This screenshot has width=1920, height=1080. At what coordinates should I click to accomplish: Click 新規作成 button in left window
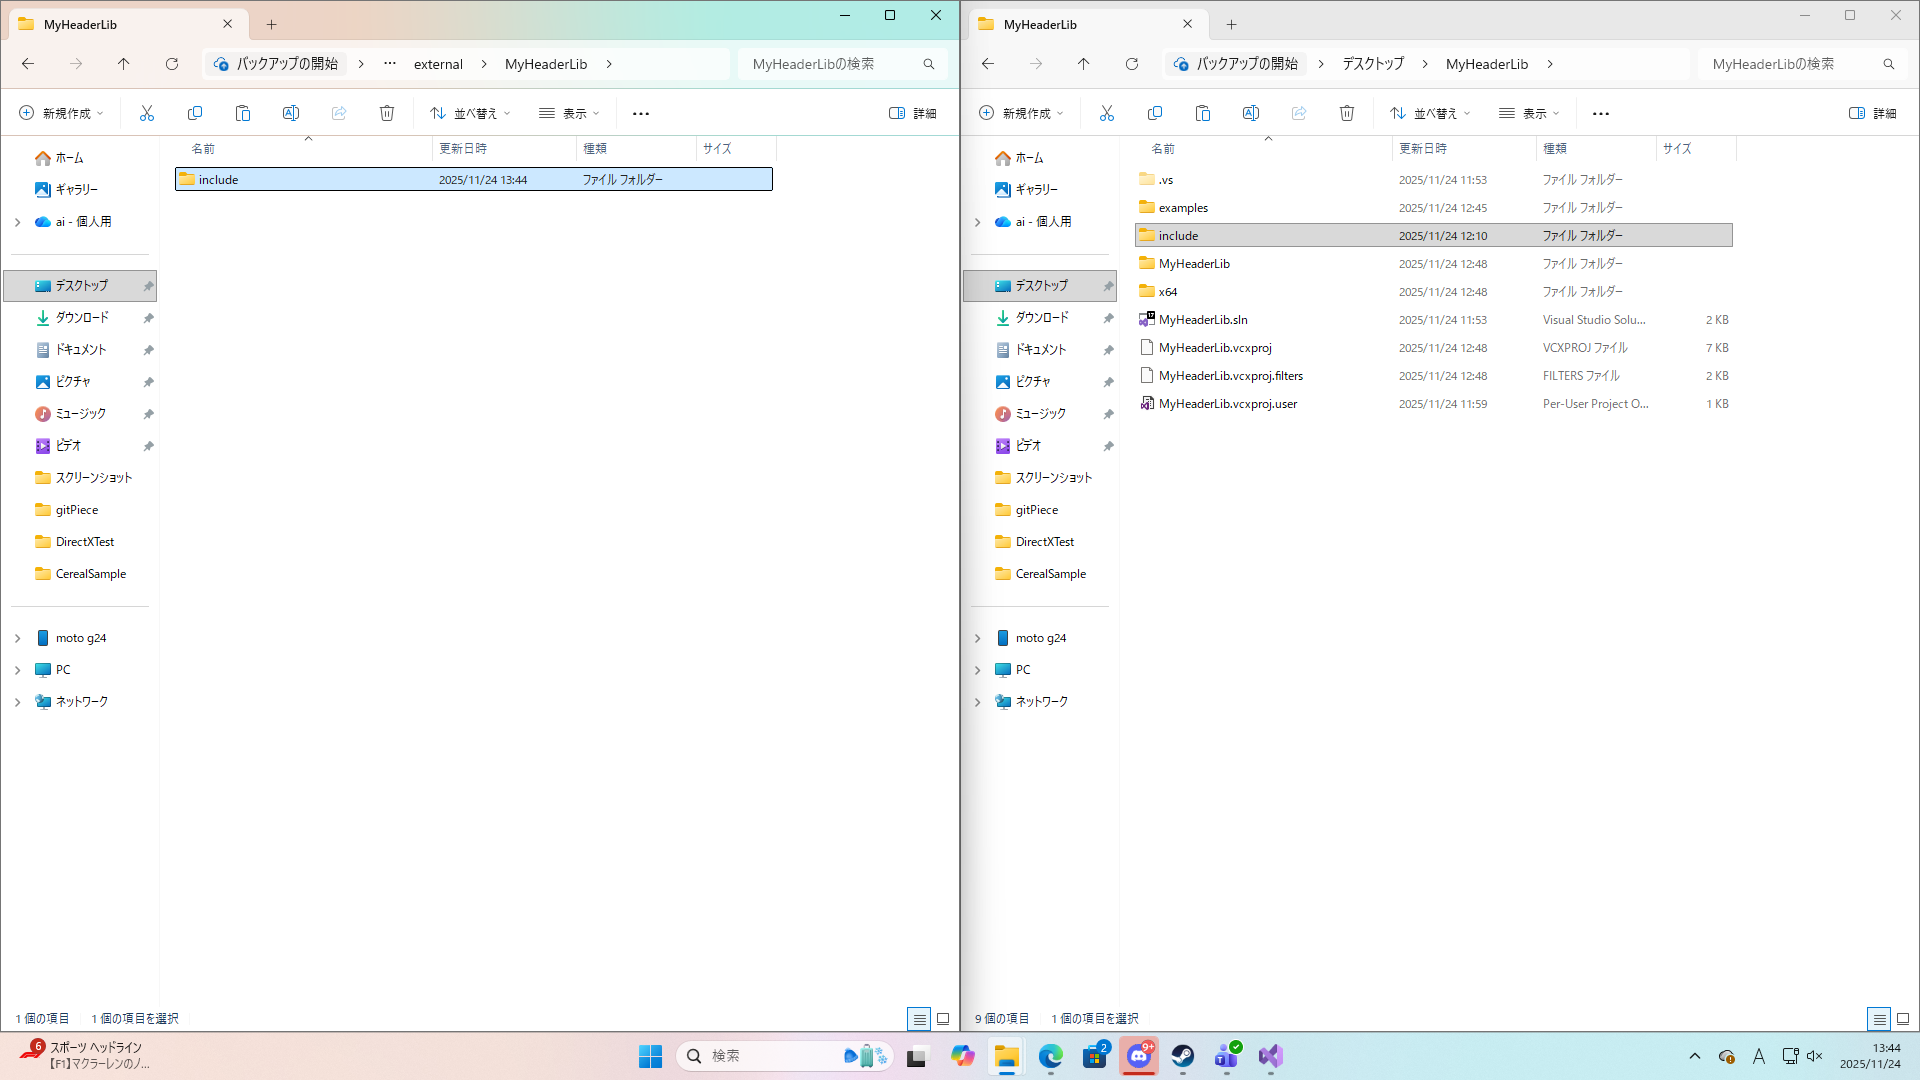[61, 113]
